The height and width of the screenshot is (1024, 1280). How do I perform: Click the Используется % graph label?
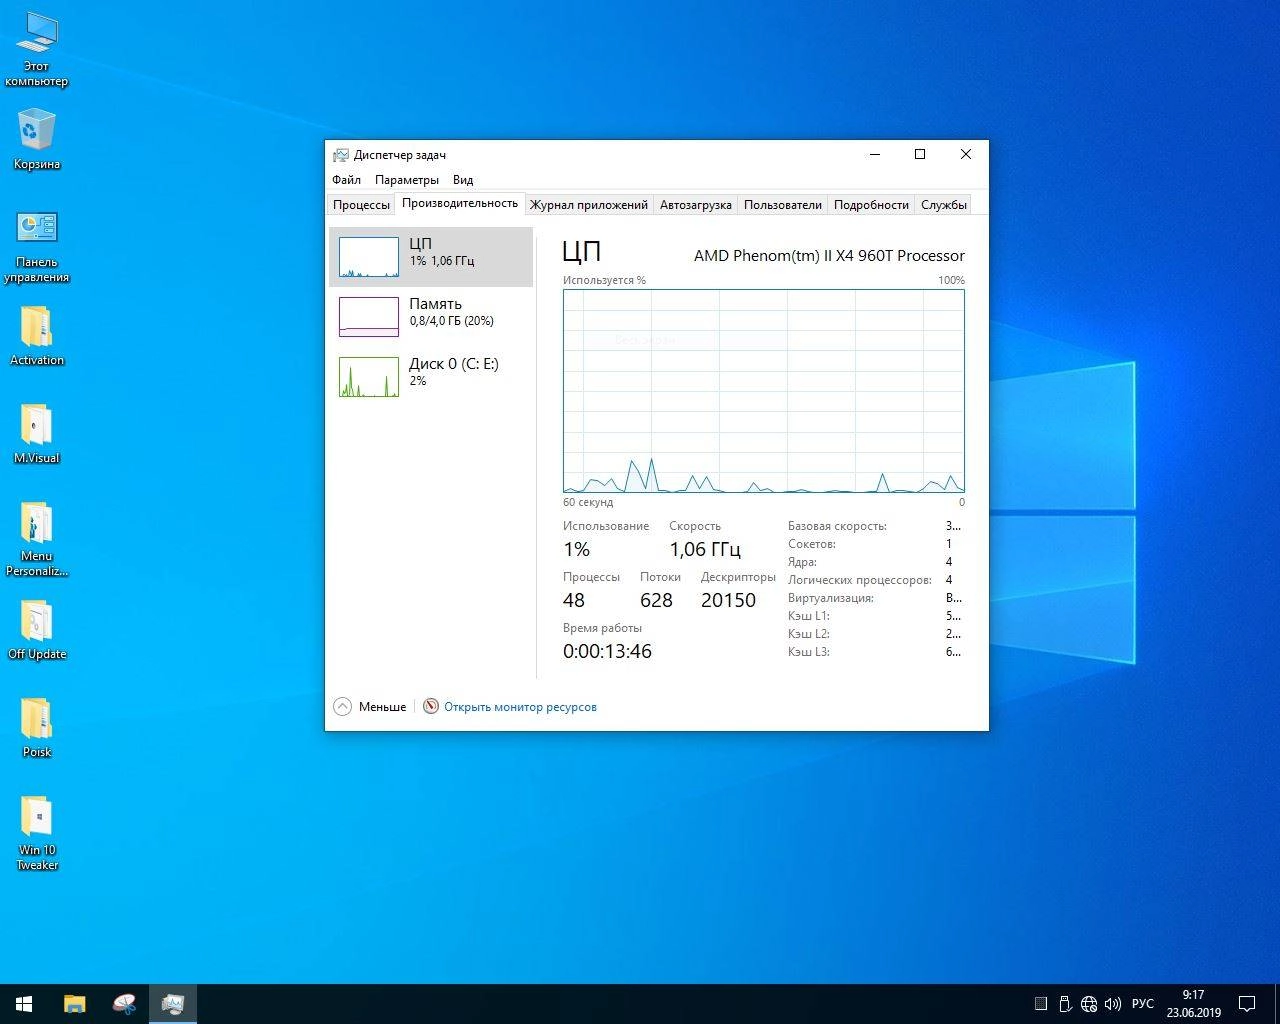(604, 280)
